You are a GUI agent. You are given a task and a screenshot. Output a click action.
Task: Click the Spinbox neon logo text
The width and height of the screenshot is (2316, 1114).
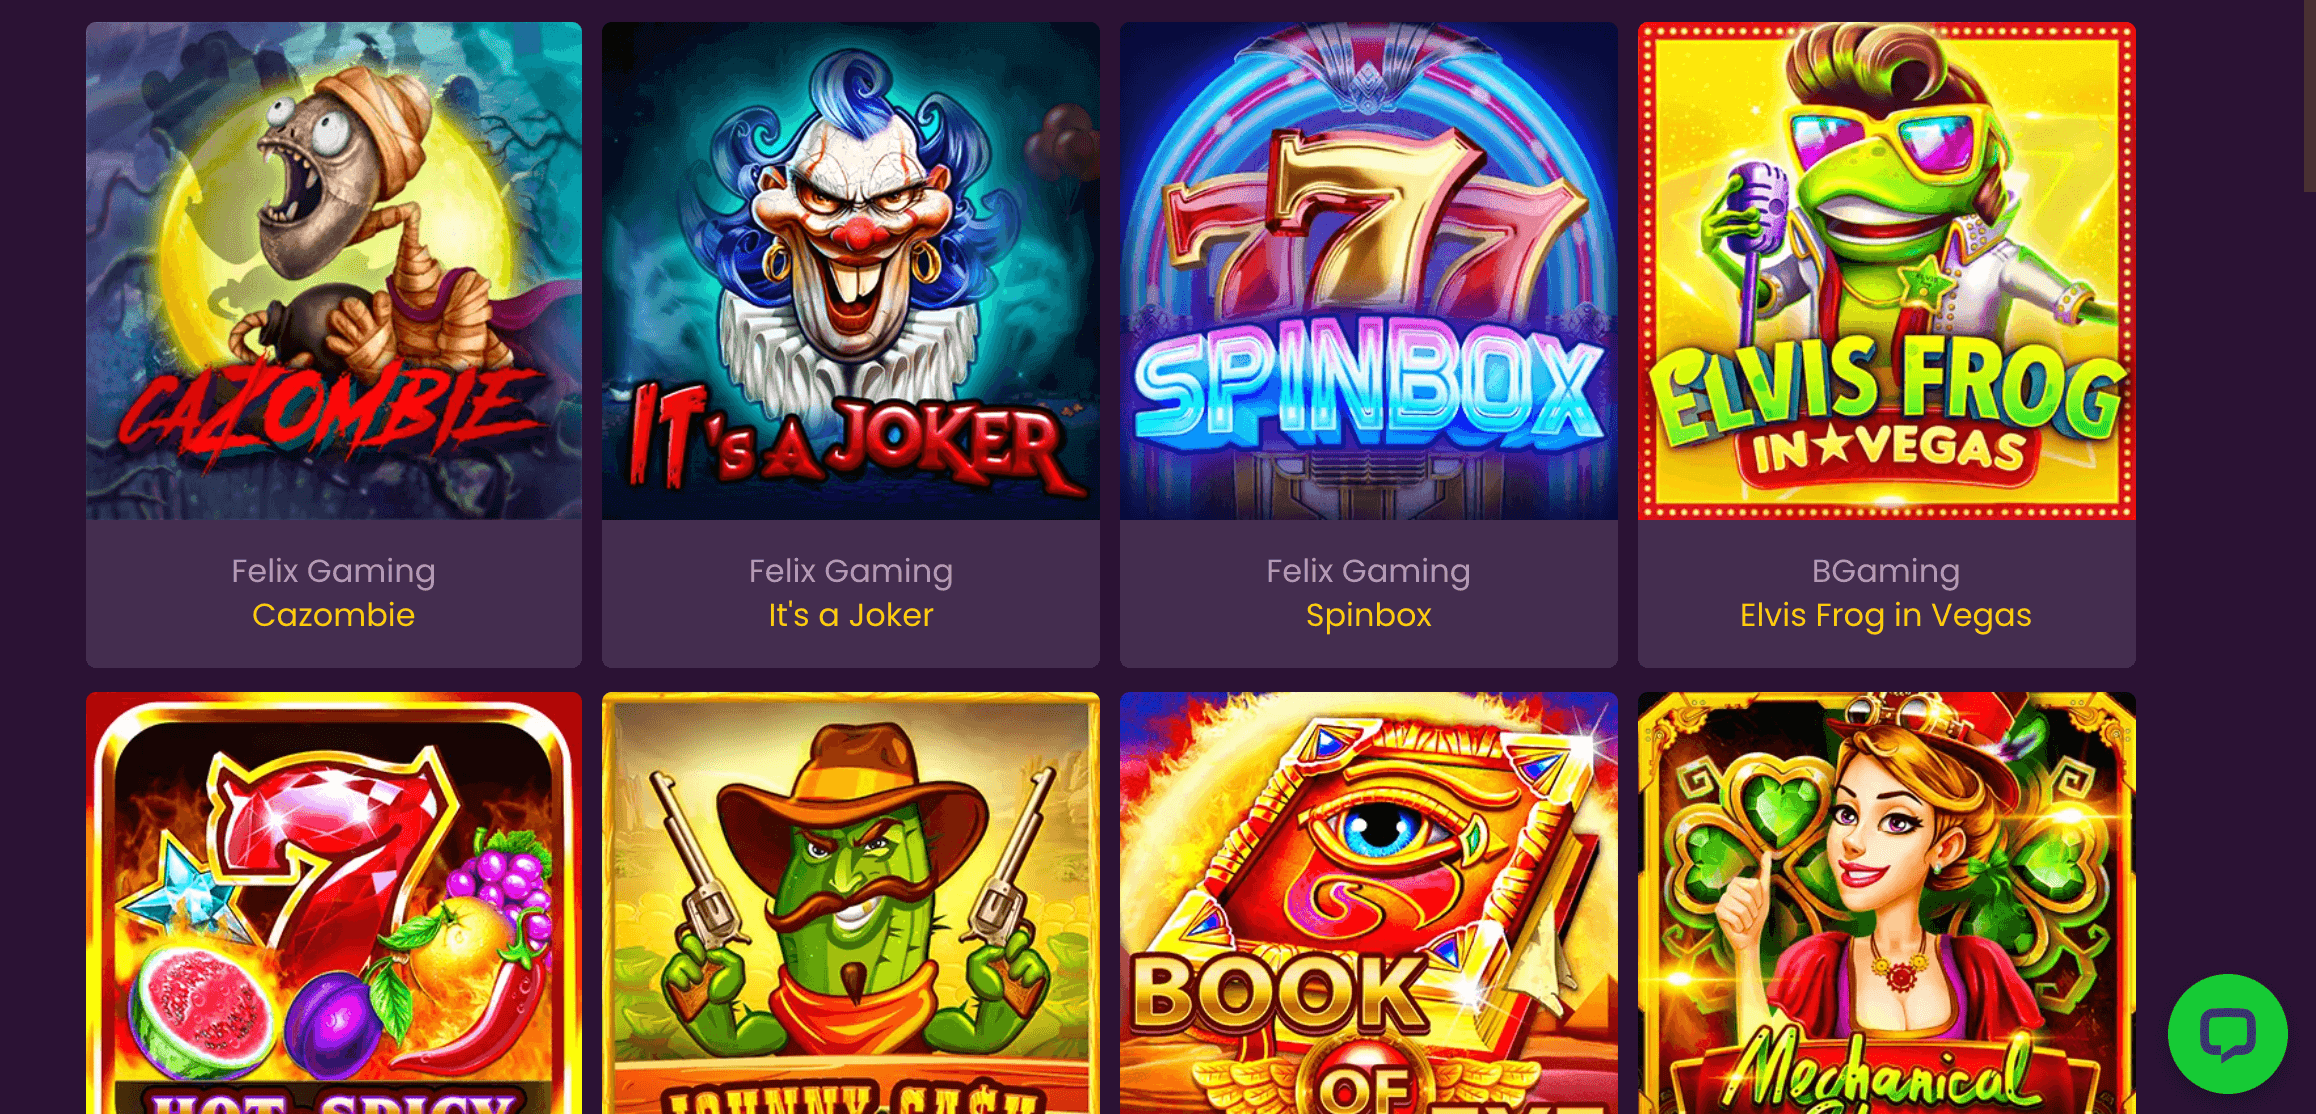[1369, 383]
